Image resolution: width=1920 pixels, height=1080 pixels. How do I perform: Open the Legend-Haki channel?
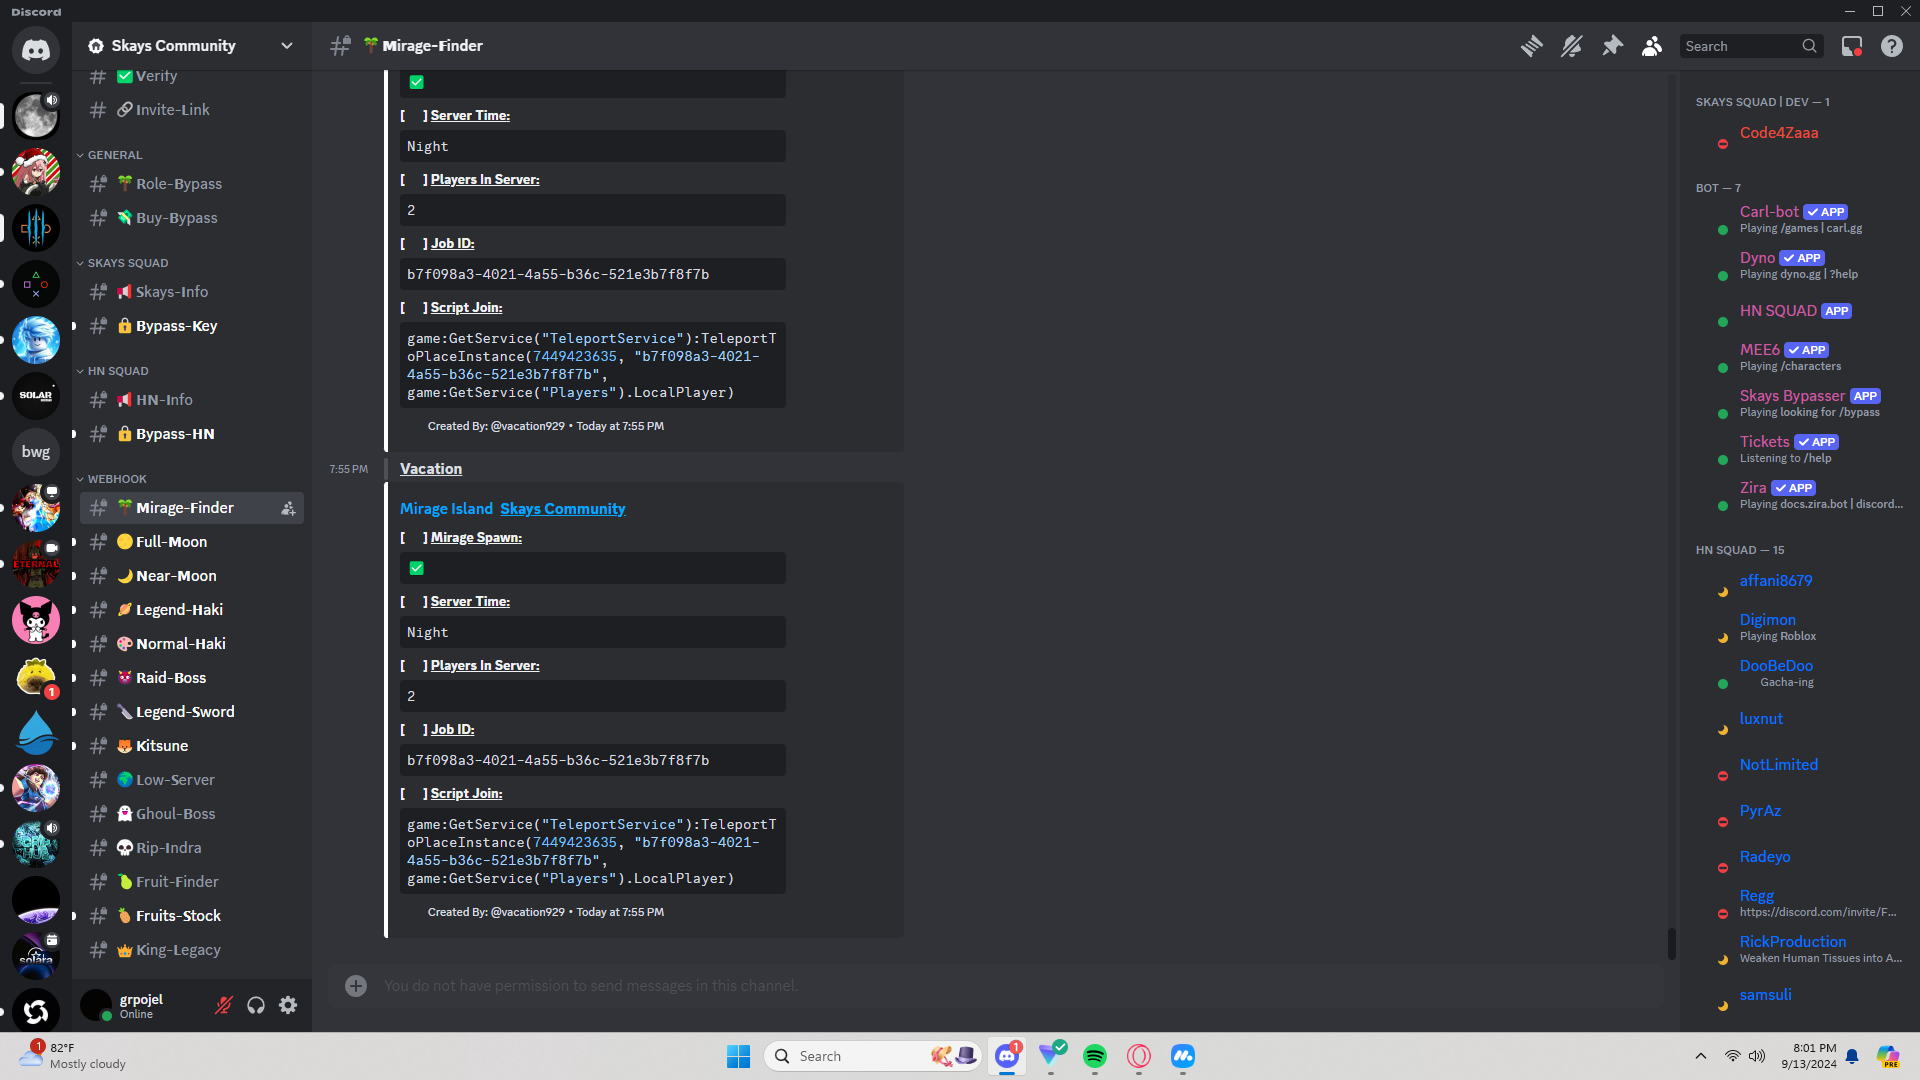(192, 610)
